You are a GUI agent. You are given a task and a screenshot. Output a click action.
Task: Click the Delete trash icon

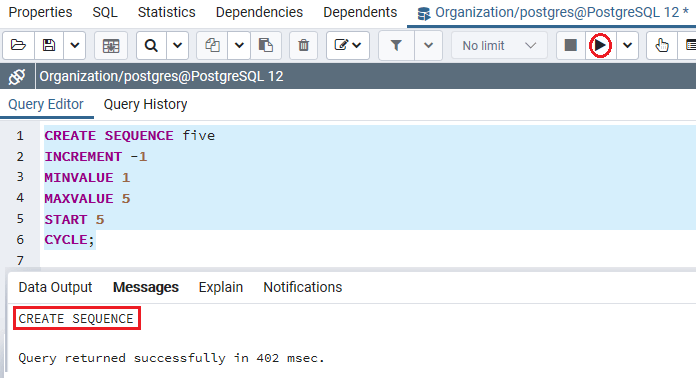pos(304,45)
